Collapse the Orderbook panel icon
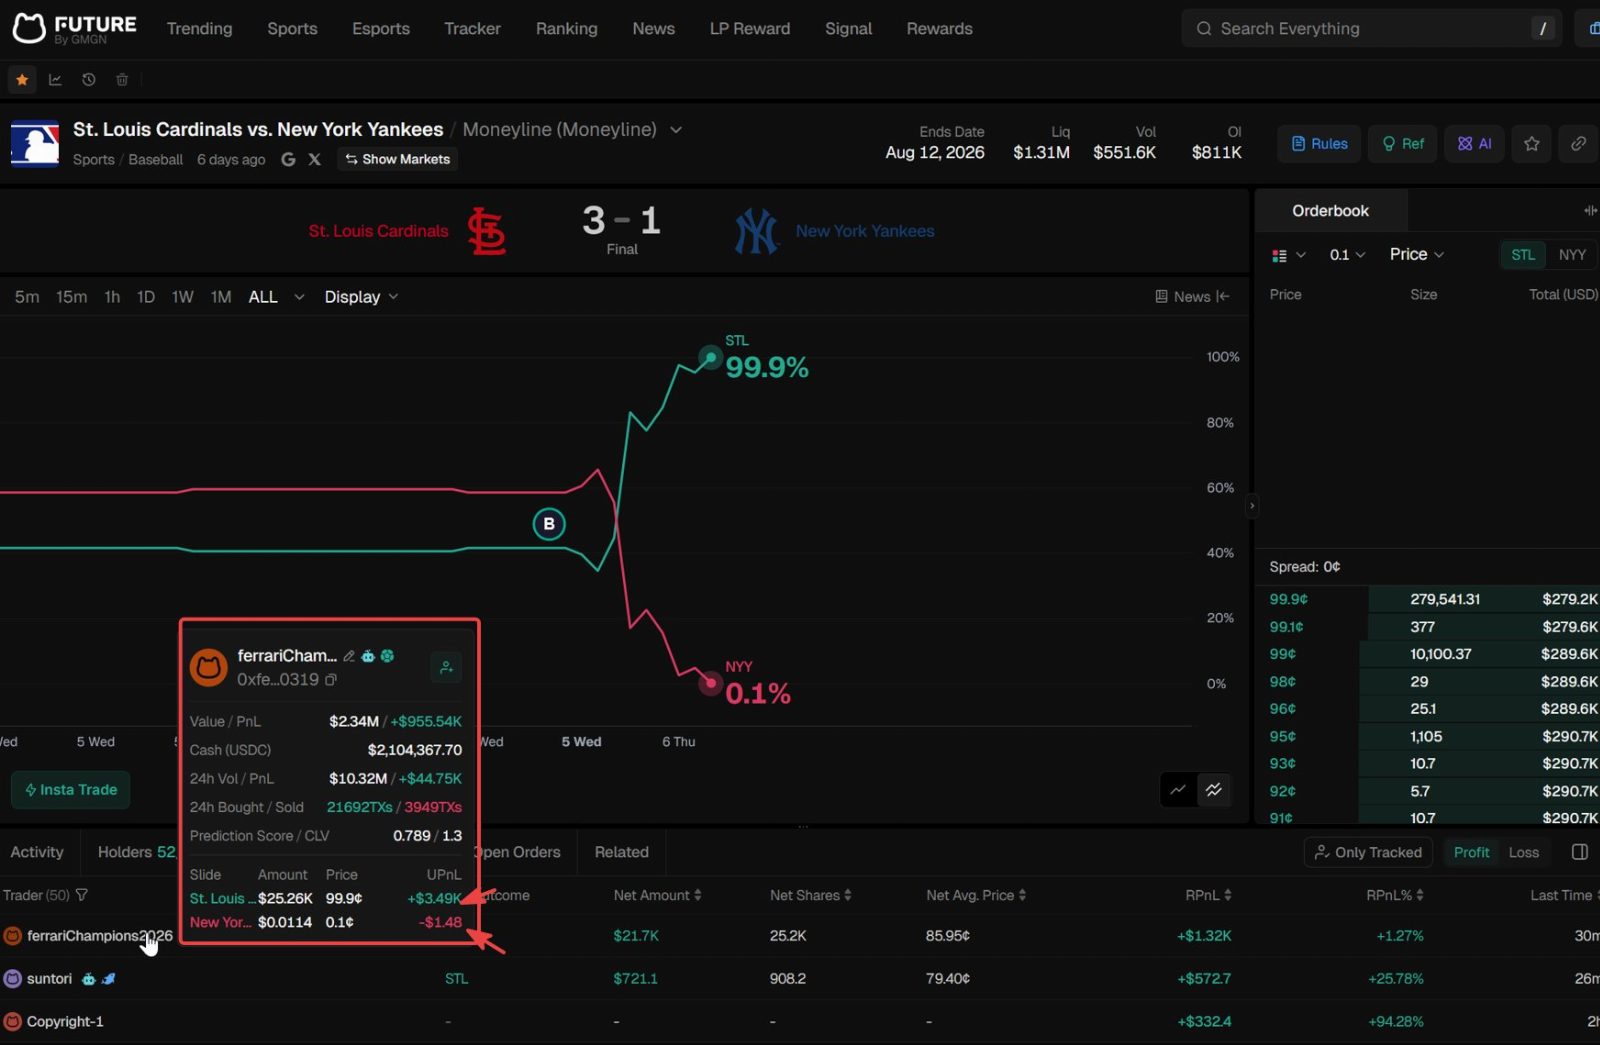This screenshot has height=1045, width=1600. (x=1590, y=211)
